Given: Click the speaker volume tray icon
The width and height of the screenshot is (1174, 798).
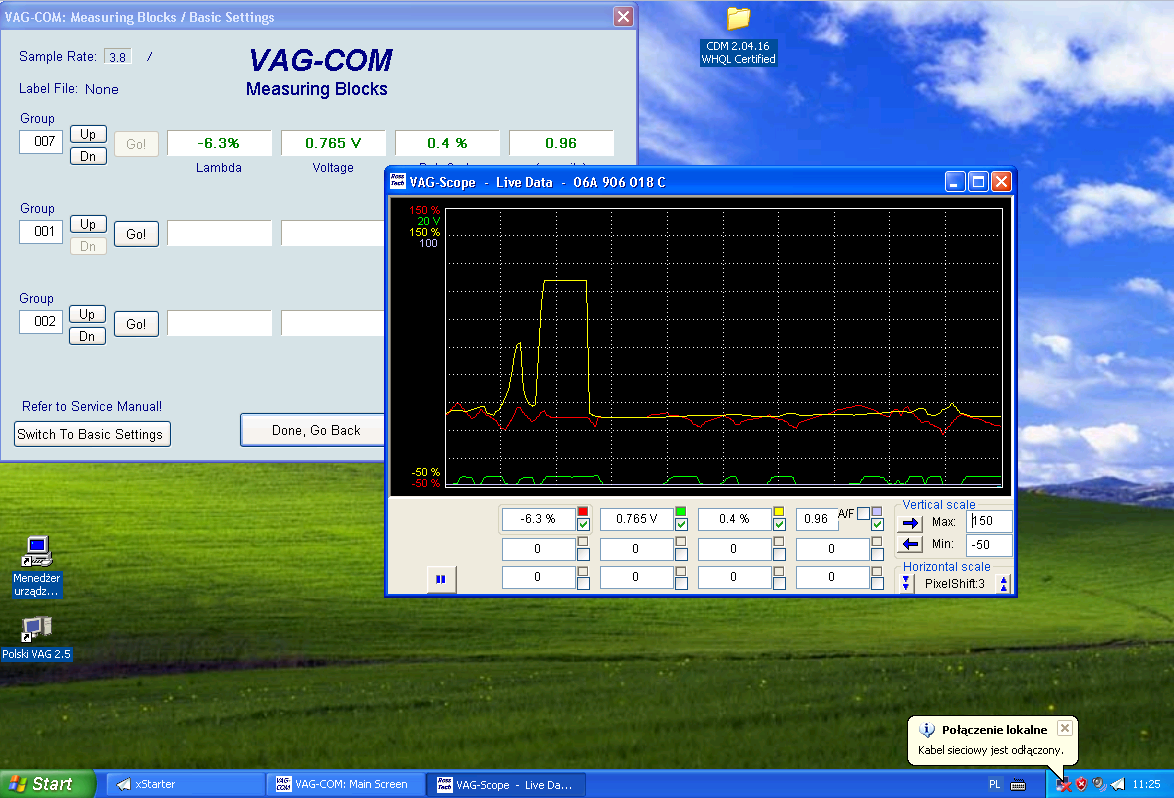Looking at the screenshot, I should 1099,785.
